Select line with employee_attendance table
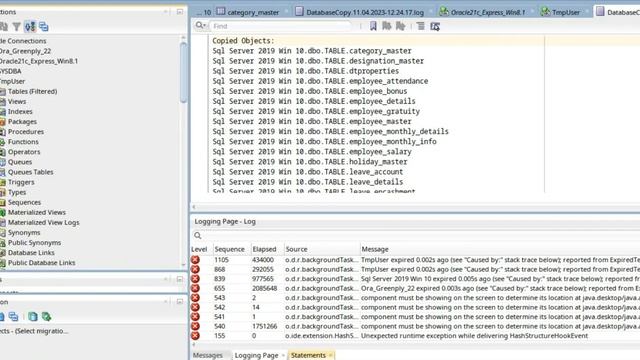The image size is (640, 360). pyautogui.click(x=320, y=81)
